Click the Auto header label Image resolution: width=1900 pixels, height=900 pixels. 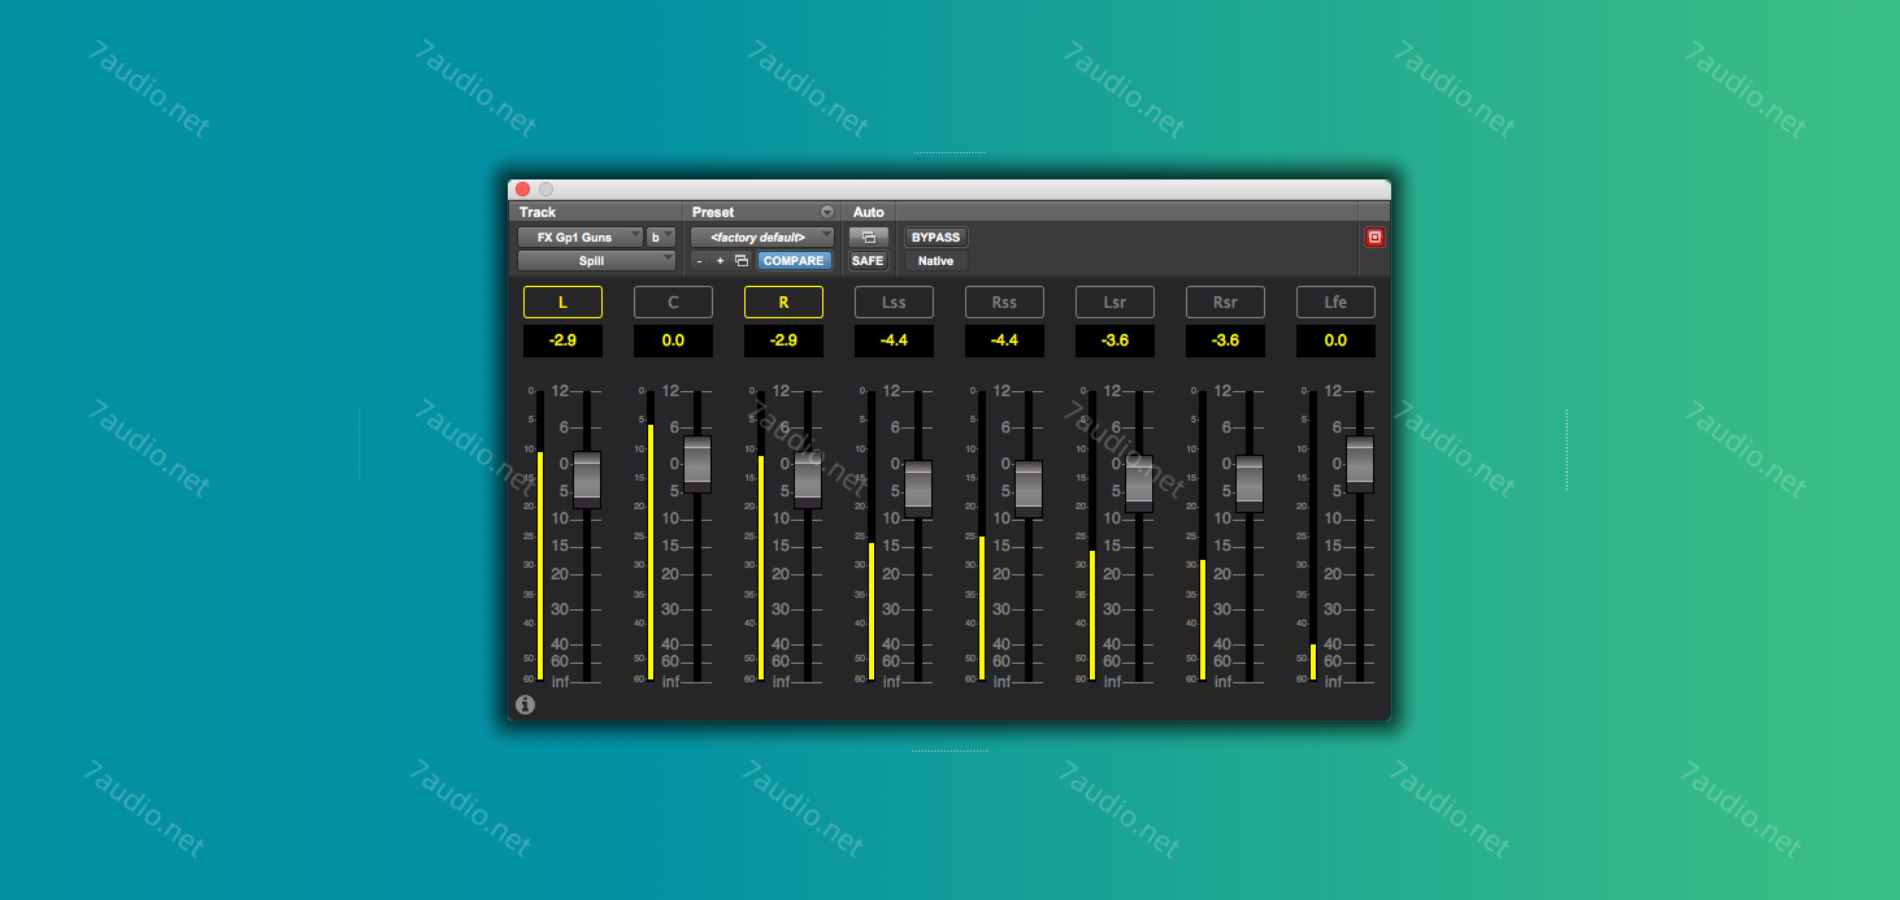[868, 212]
